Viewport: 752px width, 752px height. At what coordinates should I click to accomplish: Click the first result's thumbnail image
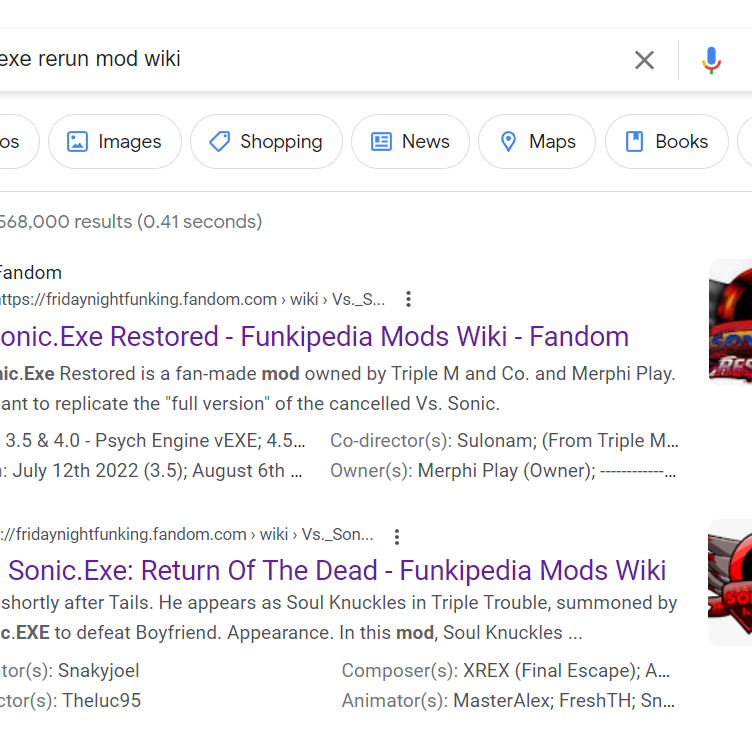point(730,322)
